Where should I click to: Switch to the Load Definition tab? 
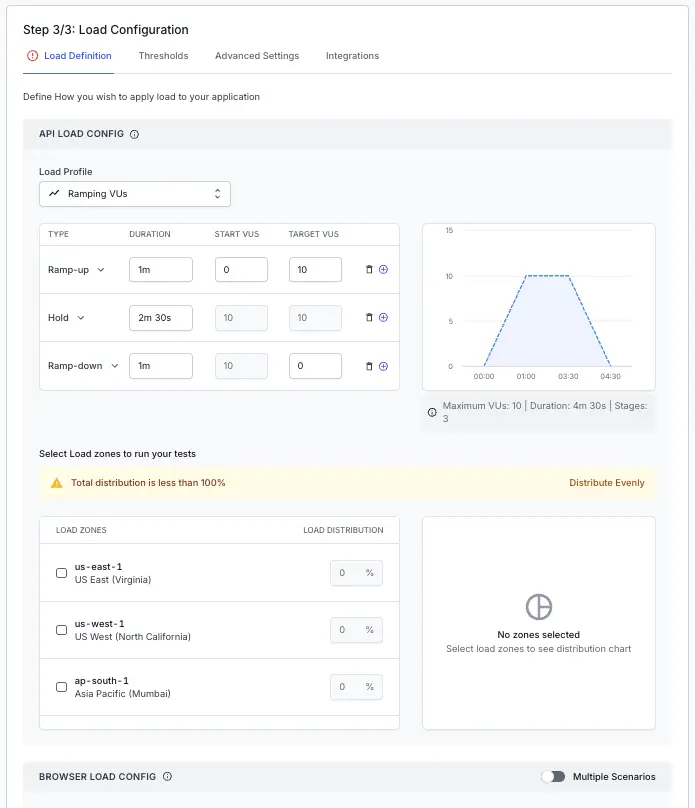[x=69, y=56]
